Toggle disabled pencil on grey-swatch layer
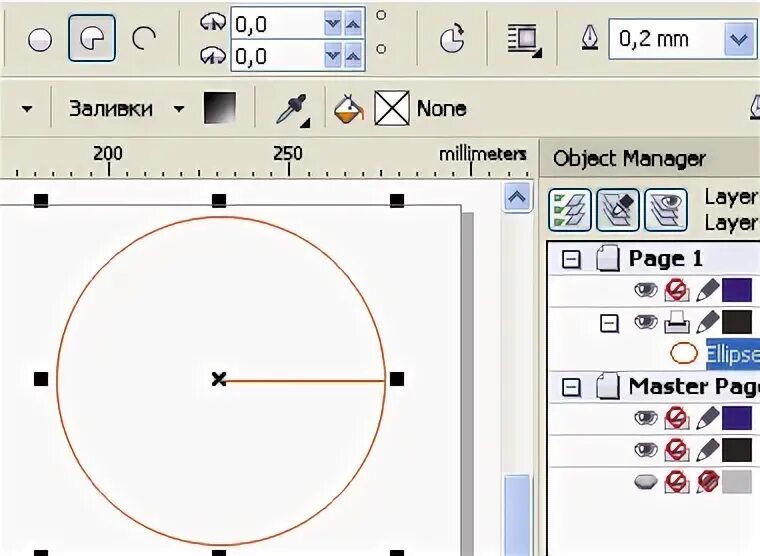This screenshot has width=760, height=556. coord(708,482)
